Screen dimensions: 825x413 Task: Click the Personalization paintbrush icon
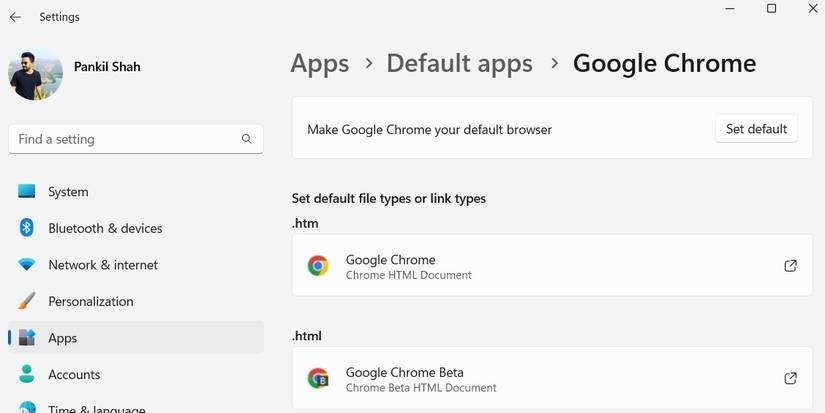[27, 301]
